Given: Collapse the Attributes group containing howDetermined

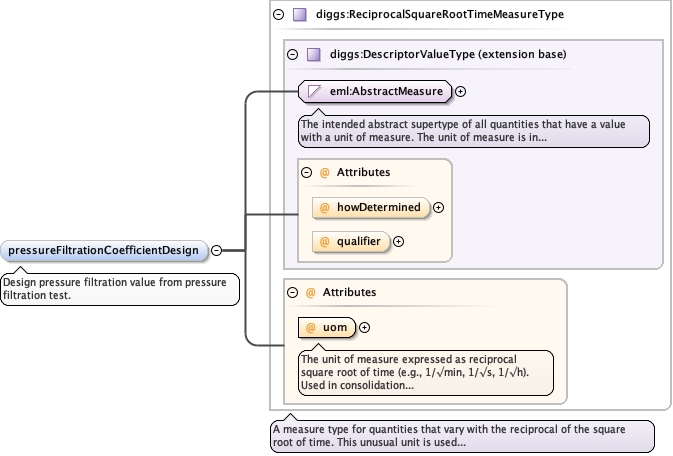Looking at the screenshot, I should pyautogui.click(x=306, y=172).
